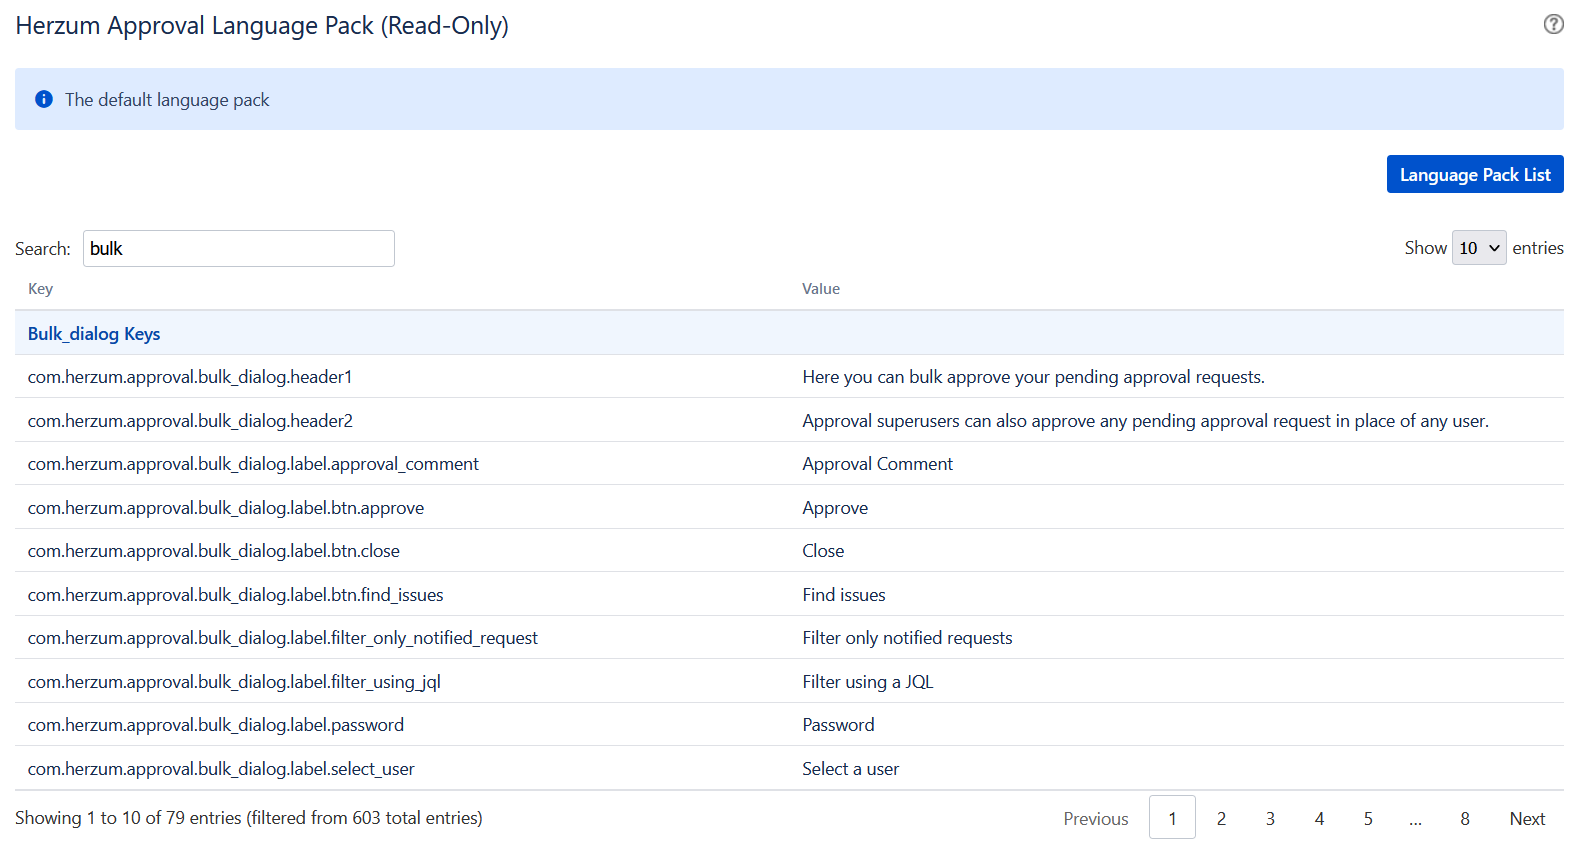Click key ending label.select_user
This screenshot has width=1579, height=845.
(x=221, y=769)
